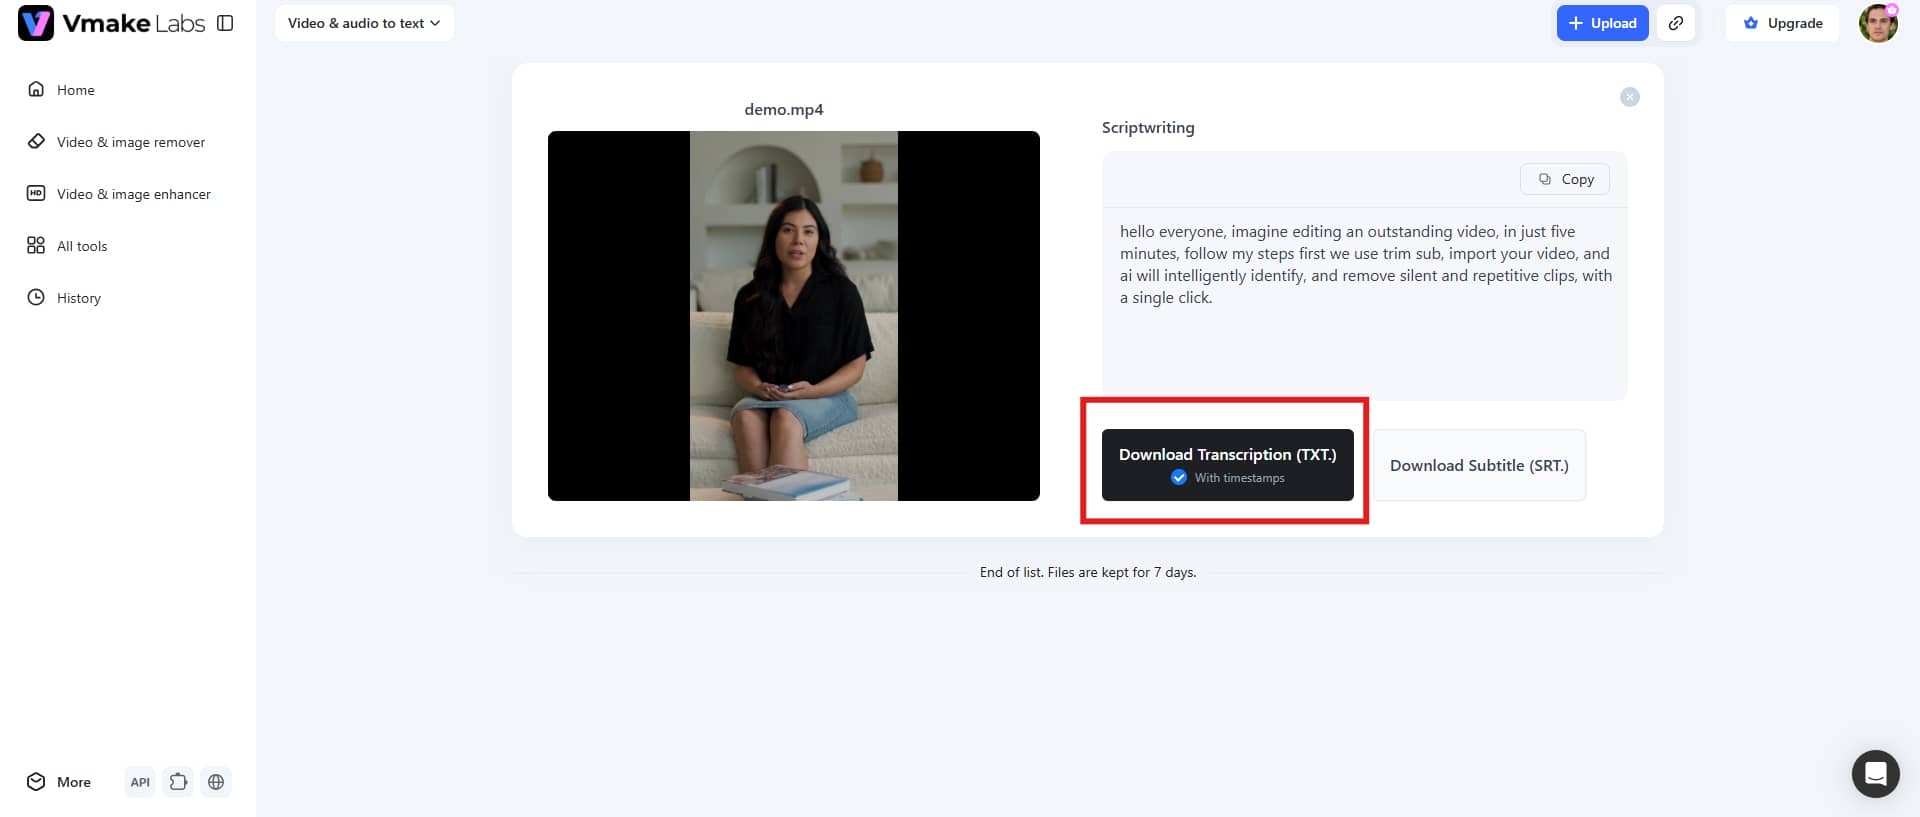Open History page

point(64,298)
